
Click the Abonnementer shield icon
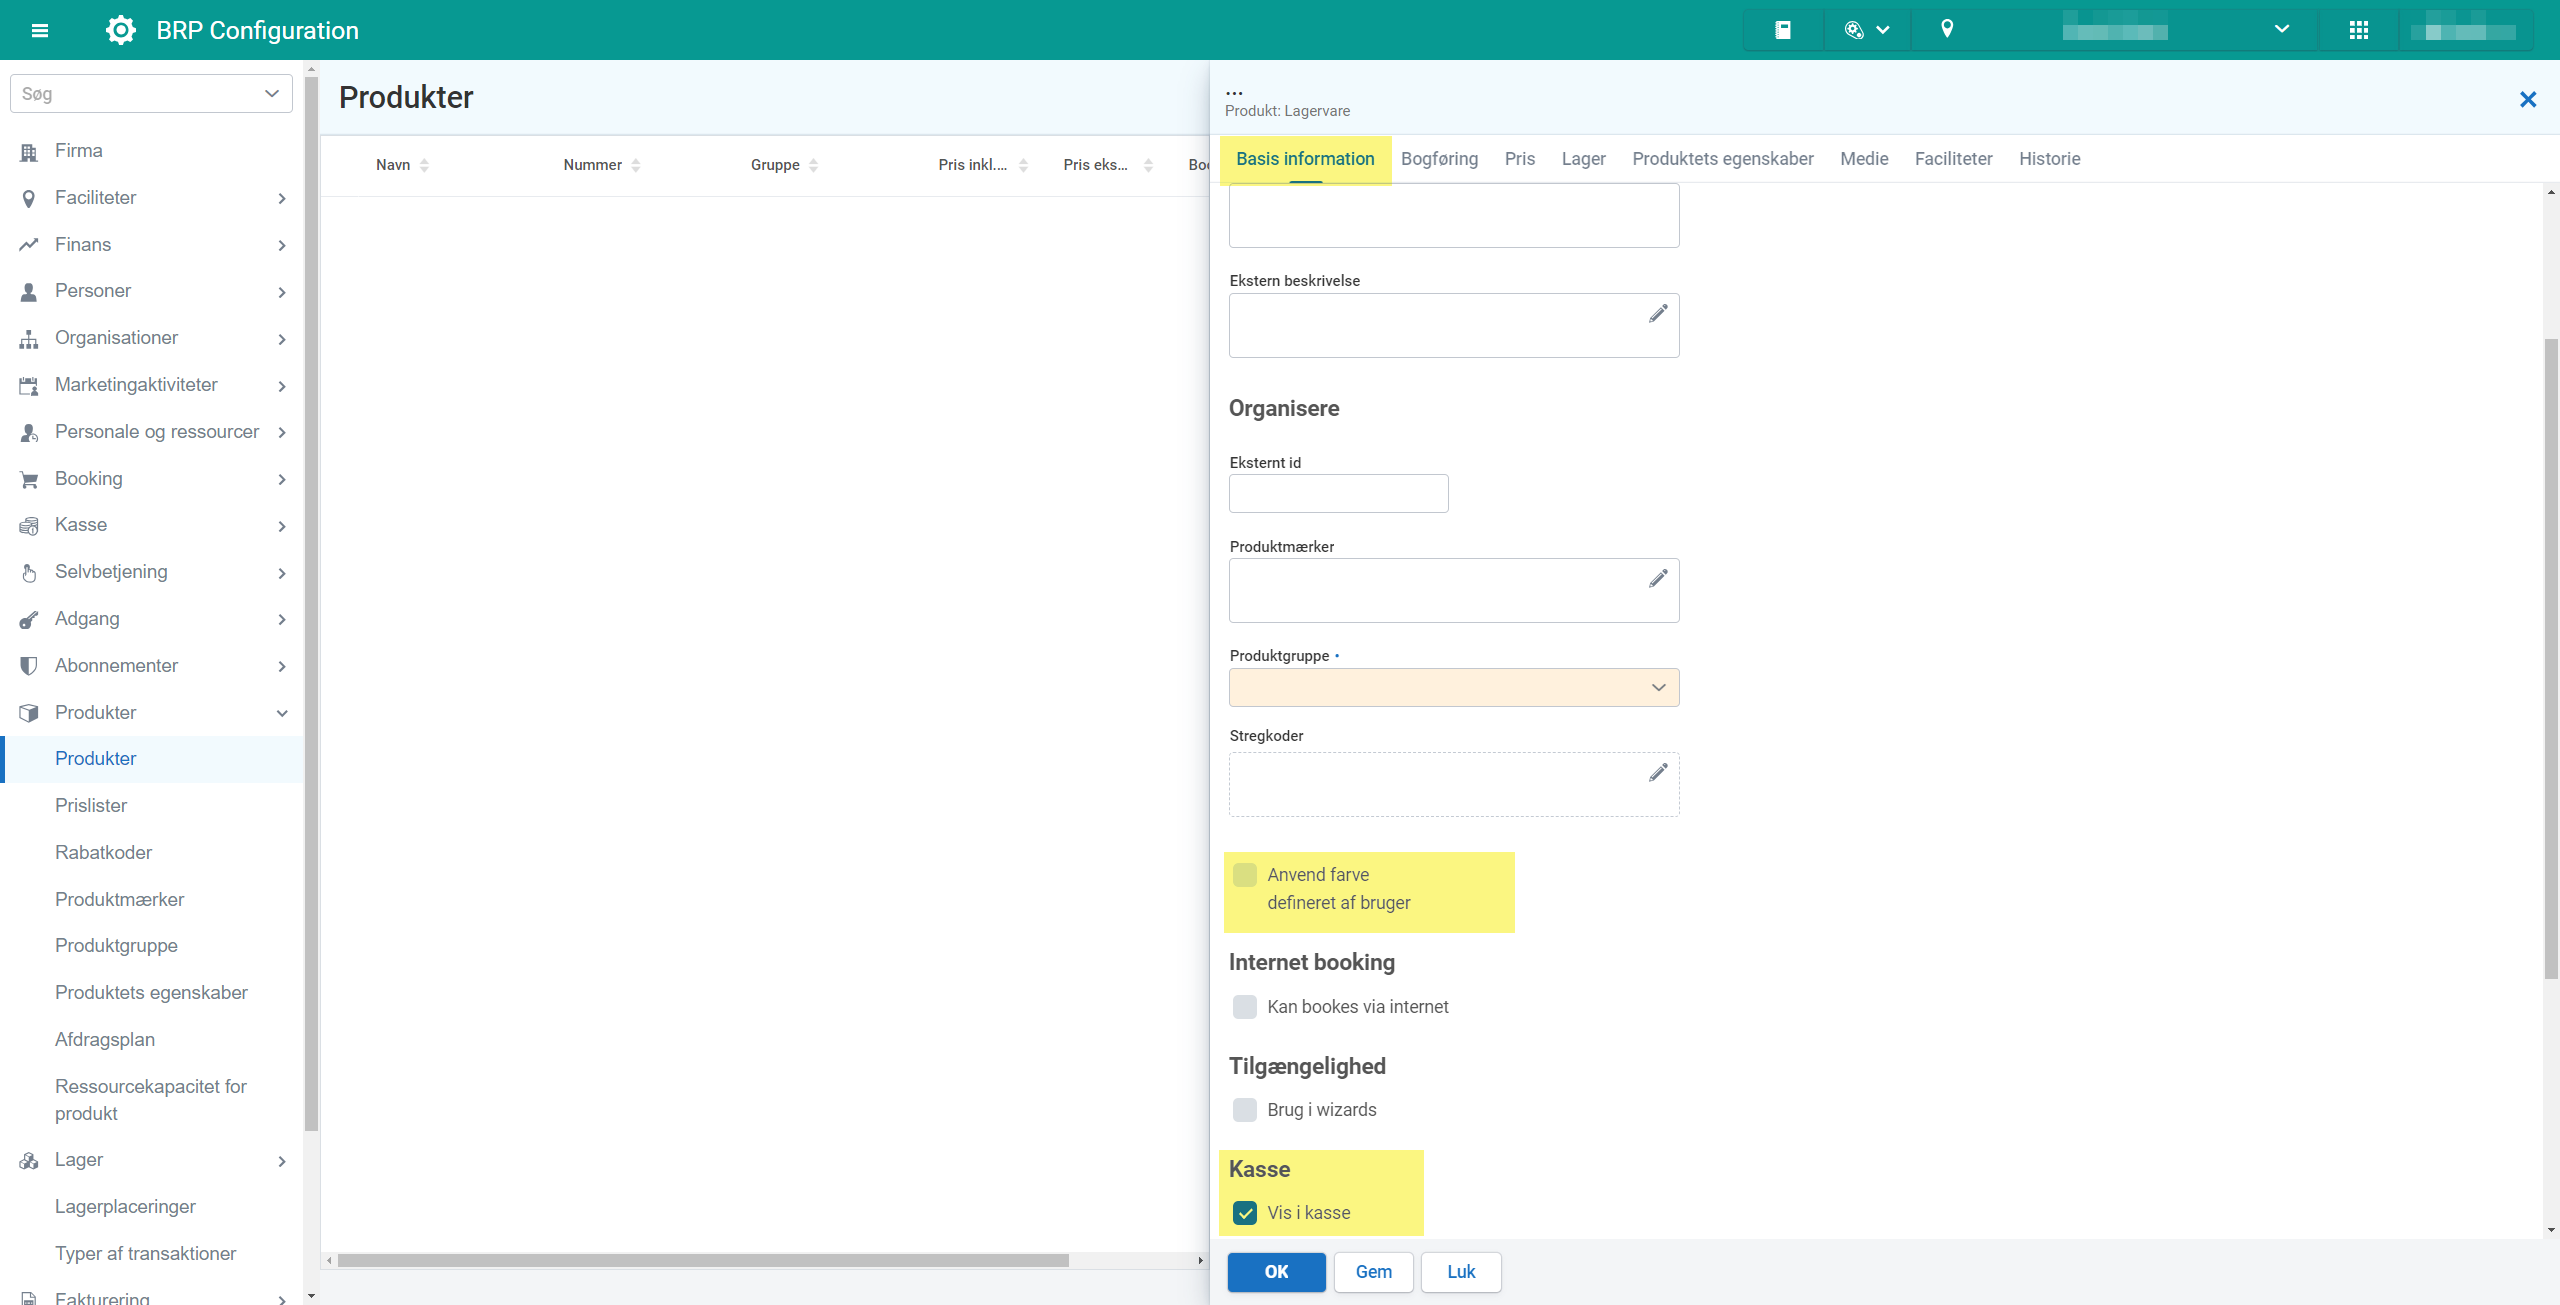coord(29,666)
